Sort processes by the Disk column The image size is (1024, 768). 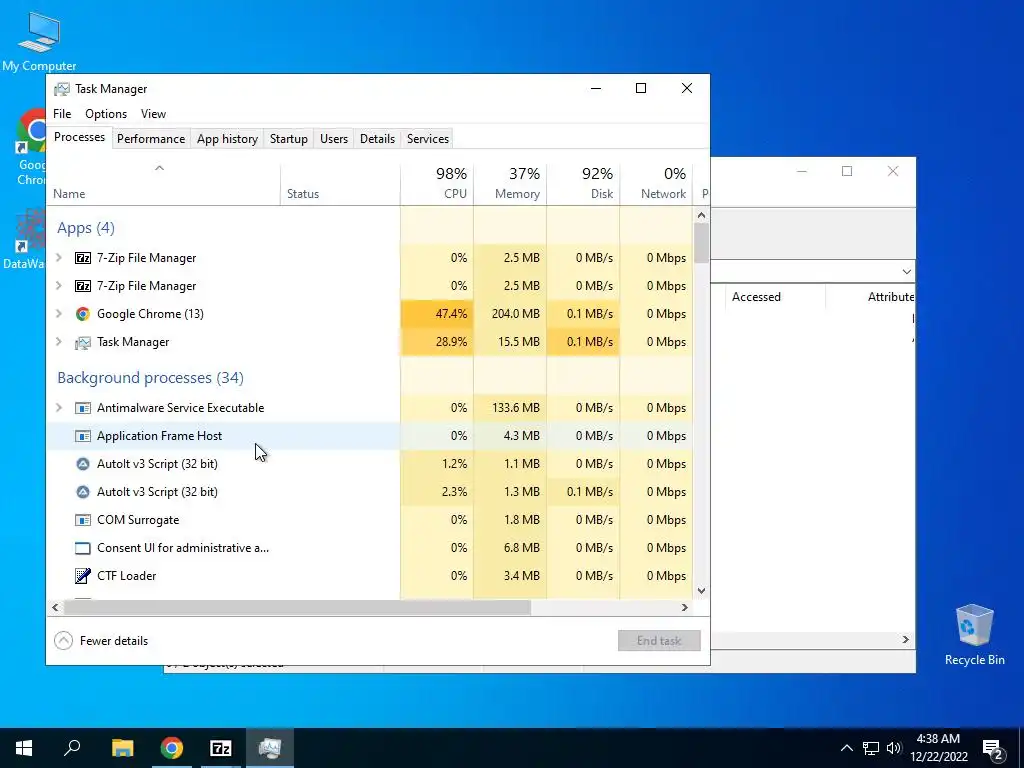[583, 184]
